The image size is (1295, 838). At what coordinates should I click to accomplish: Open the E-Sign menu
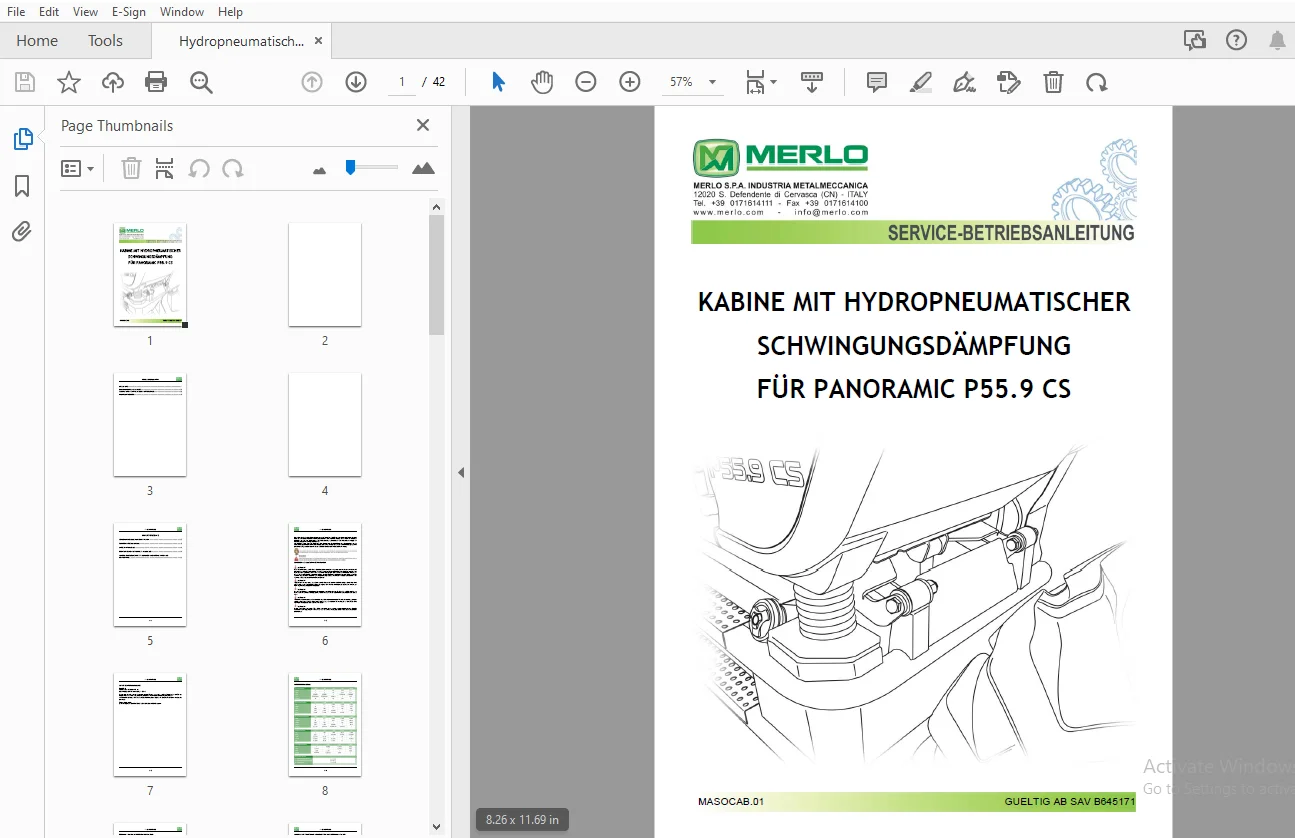tap(128, 12)
